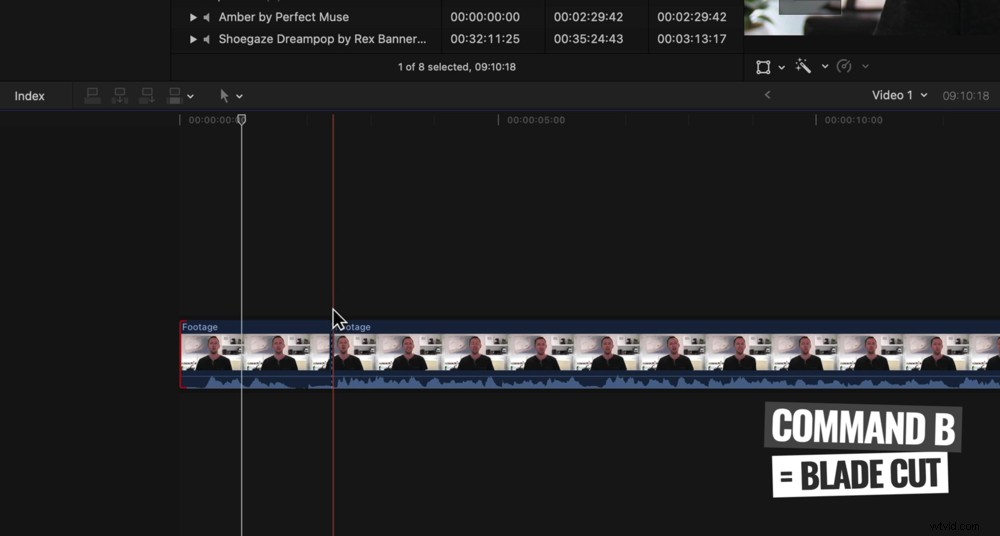Click the 00:00:00:00 start cell of Amber
The height and width of the screenshot is (536, 1000).
(x=485, y=17)
